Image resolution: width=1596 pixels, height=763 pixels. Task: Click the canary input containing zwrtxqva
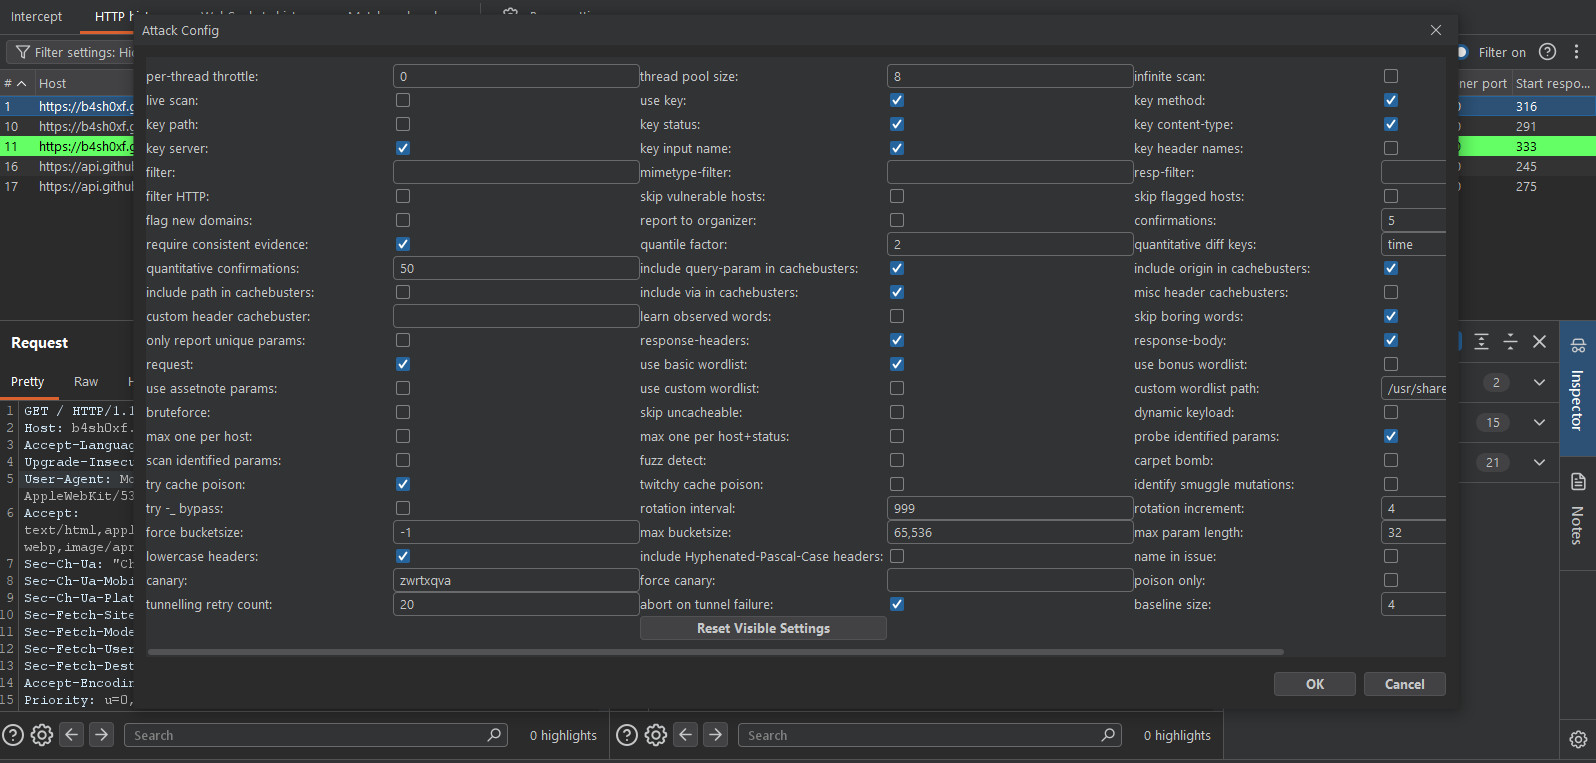coord(516,580)
